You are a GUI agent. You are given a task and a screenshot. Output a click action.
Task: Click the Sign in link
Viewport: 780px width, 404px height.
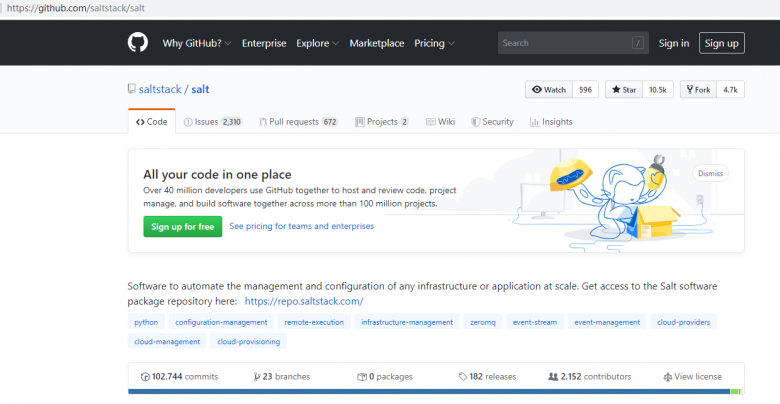(674, 43)
